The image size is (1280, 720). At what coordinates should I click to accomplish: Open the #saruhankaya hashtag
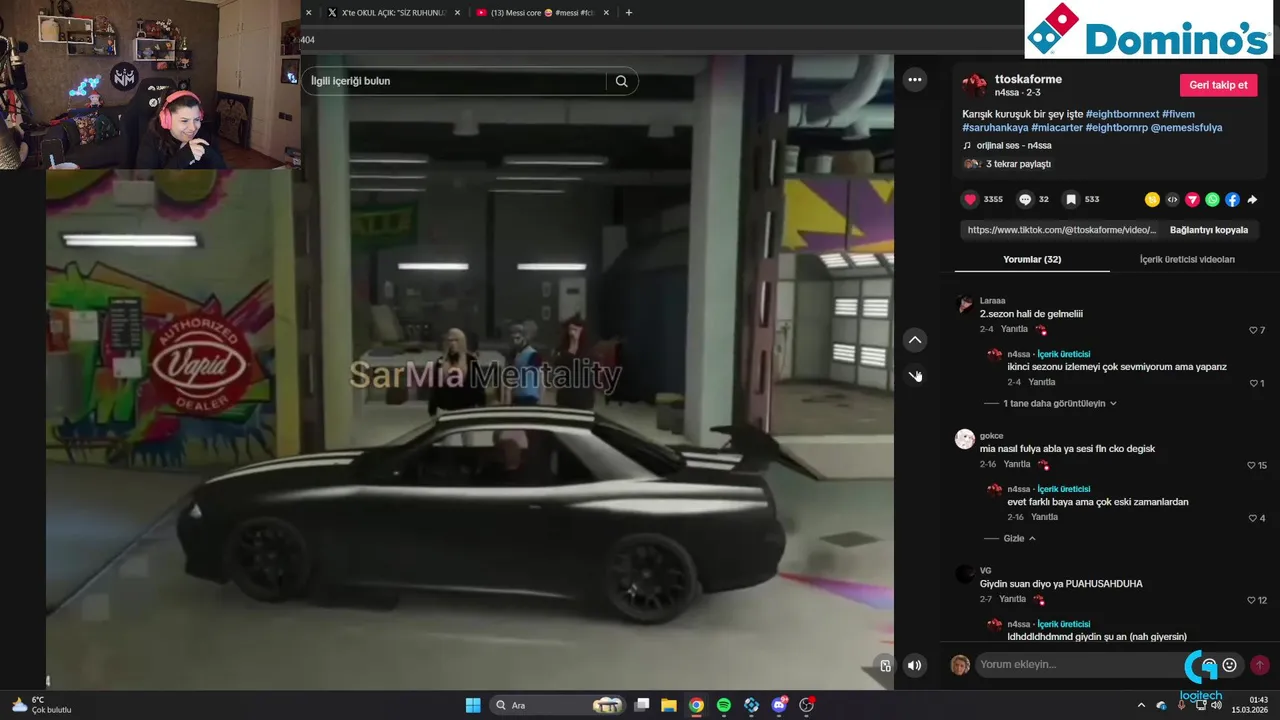[995, 128]
